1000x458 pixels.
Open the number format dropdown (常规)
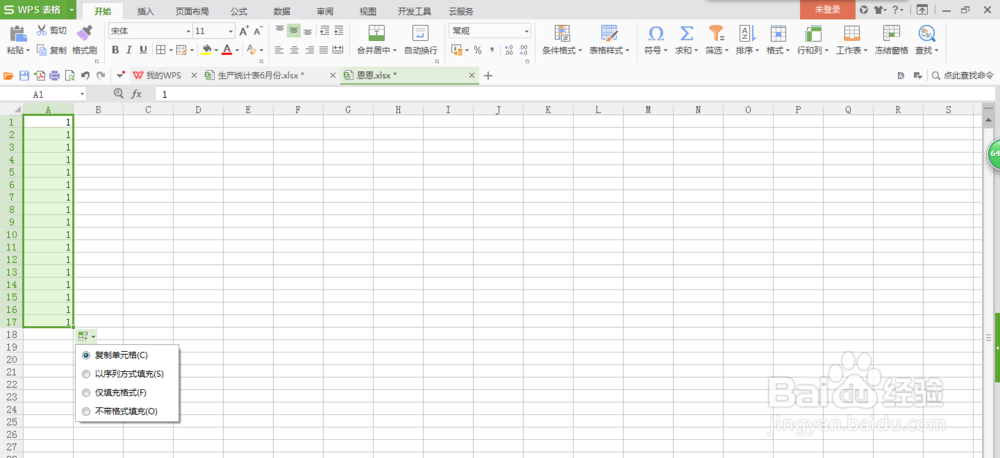click(x=527, y=31)
